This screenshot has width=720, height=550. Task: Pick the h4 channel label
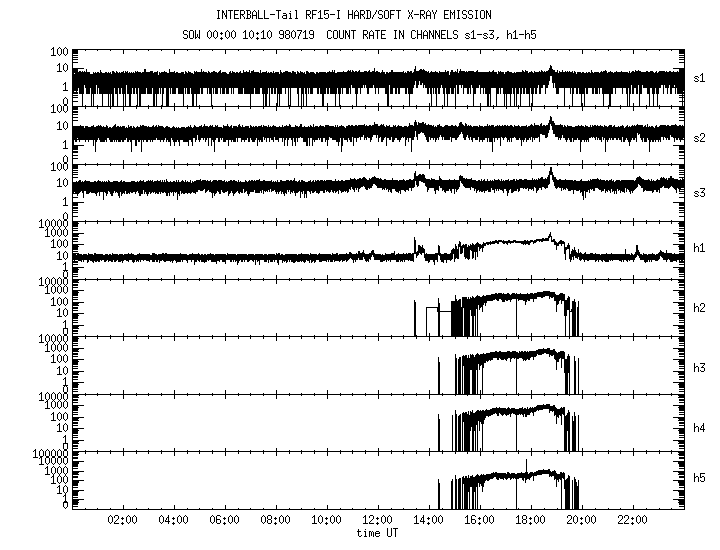coord(700,428)
